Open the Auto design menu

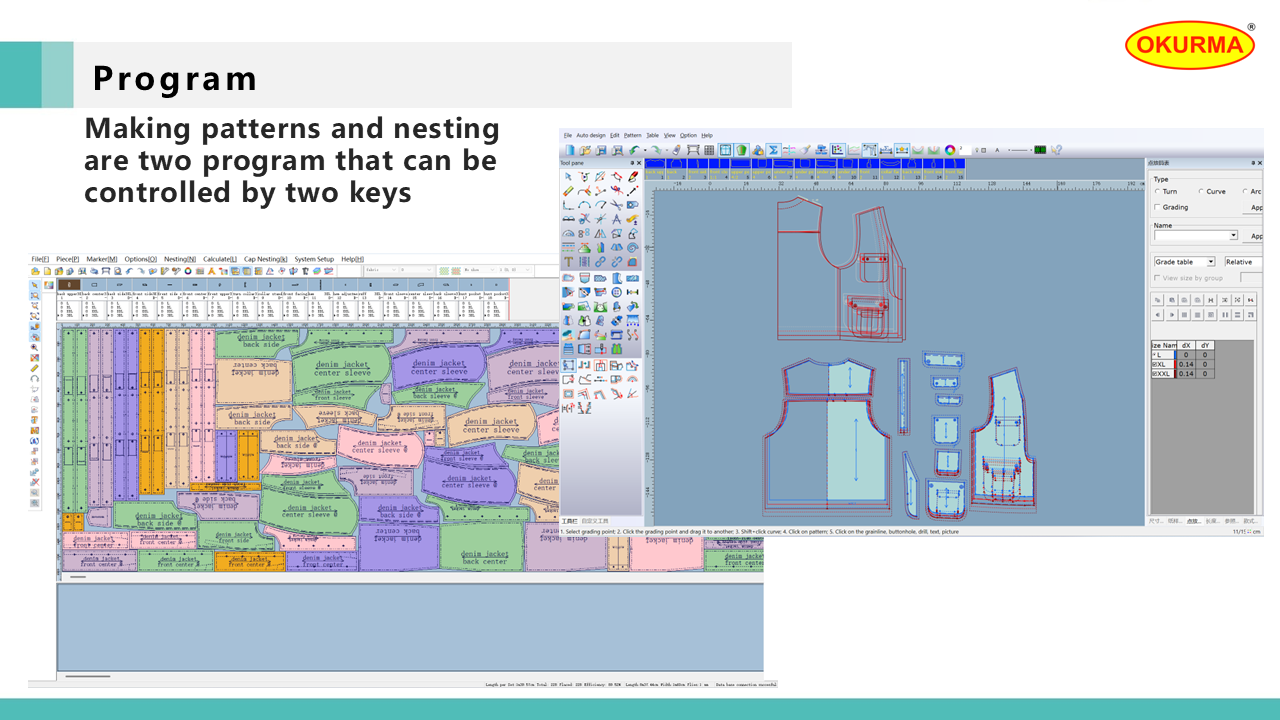590,135
